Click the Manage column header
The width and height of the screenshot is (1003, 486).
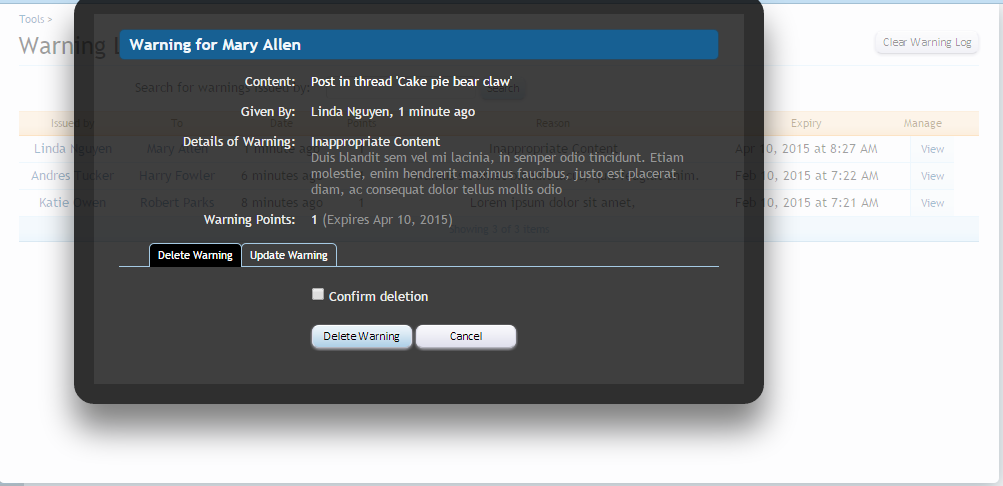[x=922, y=123]
